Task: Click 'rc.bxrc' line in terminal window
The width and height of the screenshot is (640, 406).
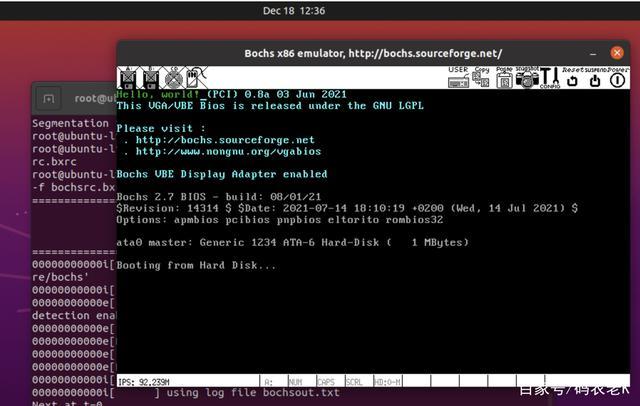Action: coord(54,162)
